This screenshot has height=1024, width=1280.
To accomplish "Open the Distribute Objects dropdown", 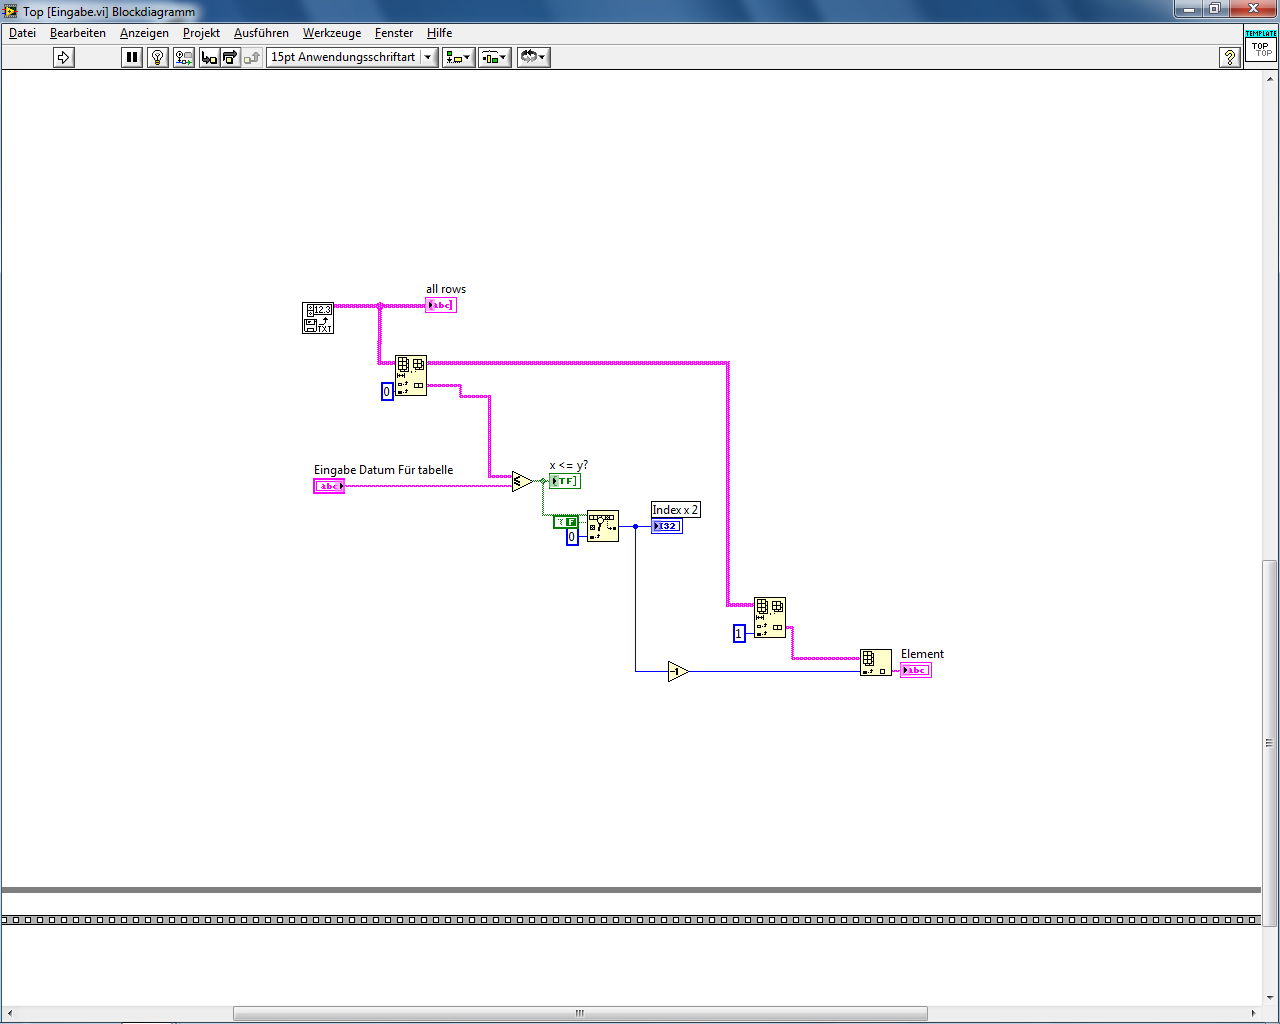I will (495, 57).
